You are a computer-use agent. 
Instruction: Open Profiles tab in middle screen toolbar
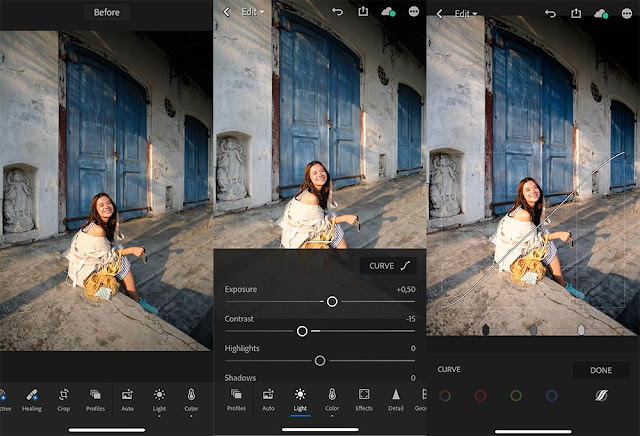click(x=236, y=400)
